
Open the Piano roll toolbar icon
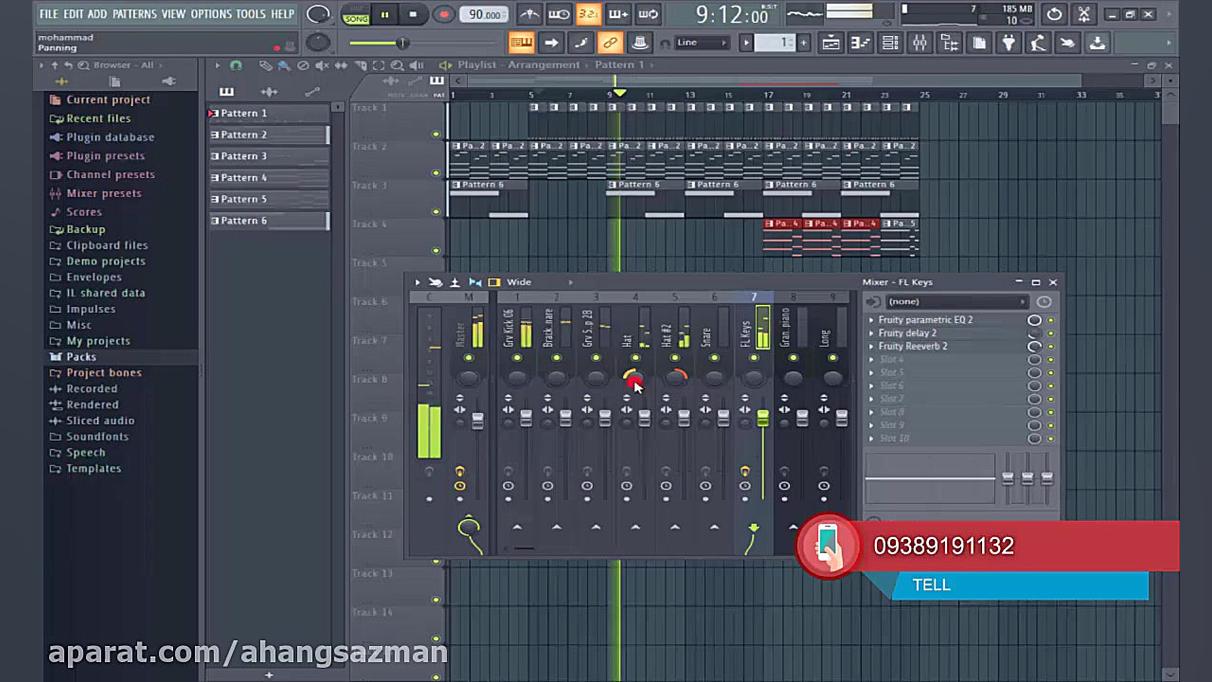click(860, 43)
